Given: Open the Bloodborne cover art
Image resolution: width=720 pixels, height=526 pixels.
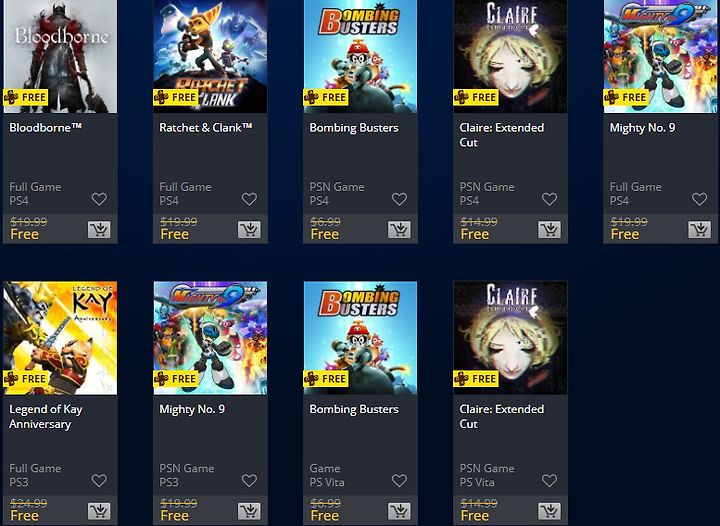Looking at the screenshot, I should [60, 56].
